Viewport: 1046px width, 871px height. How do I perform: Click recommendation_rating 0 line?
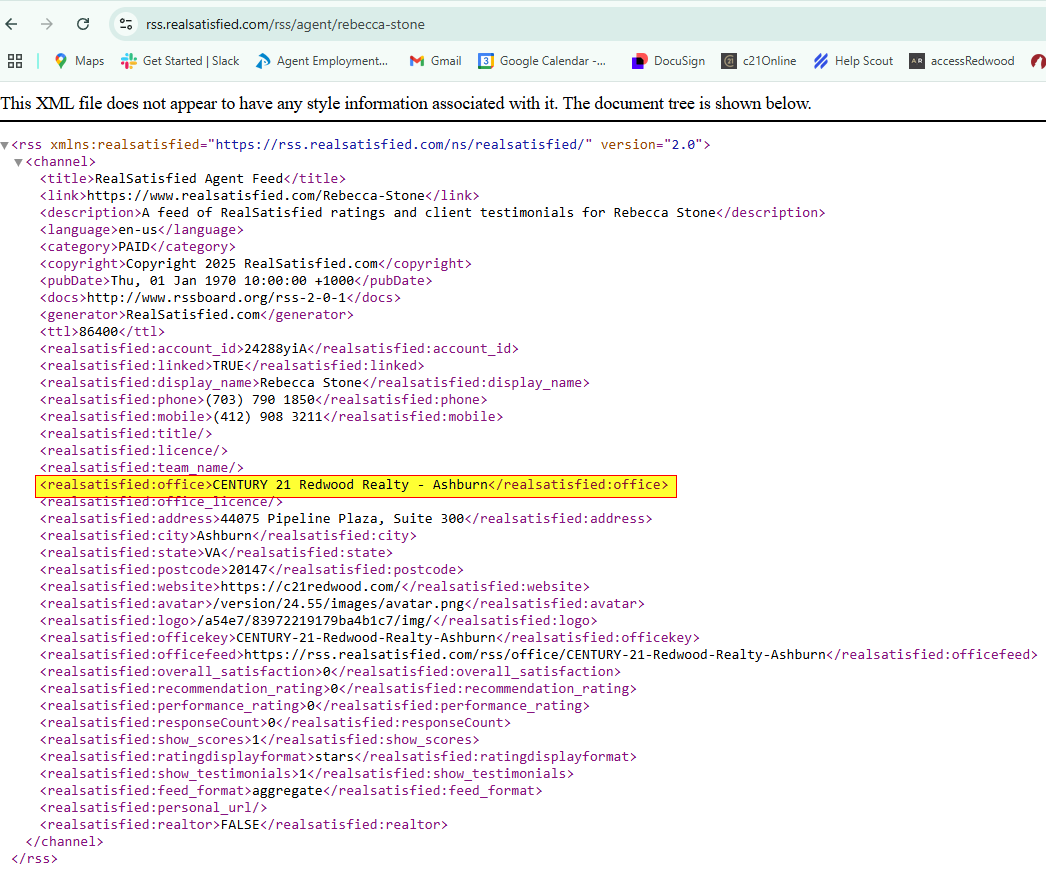click(338, 689)
